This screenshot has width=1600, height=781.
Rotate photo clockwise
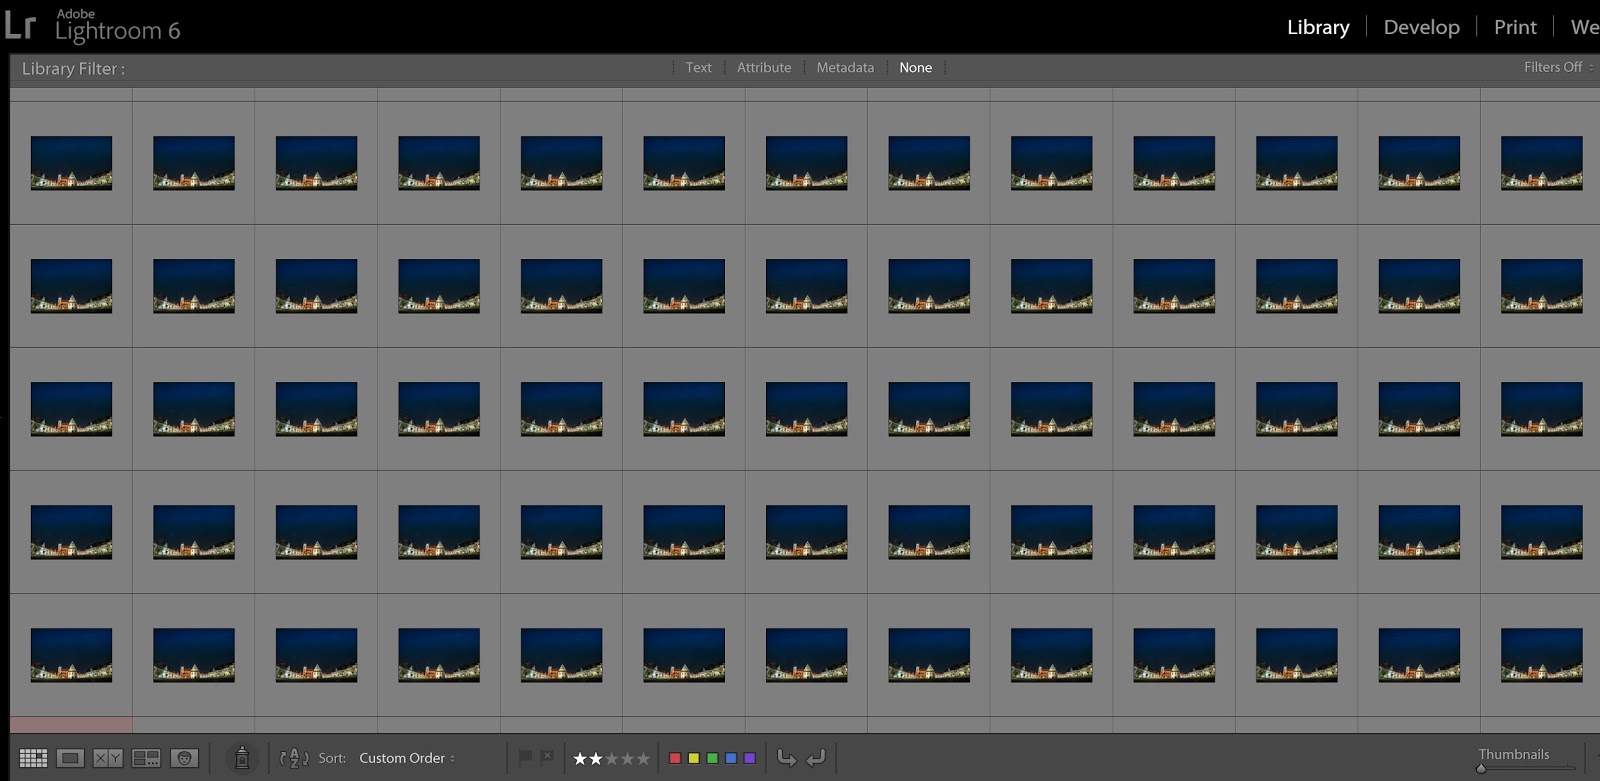[816, 758]
